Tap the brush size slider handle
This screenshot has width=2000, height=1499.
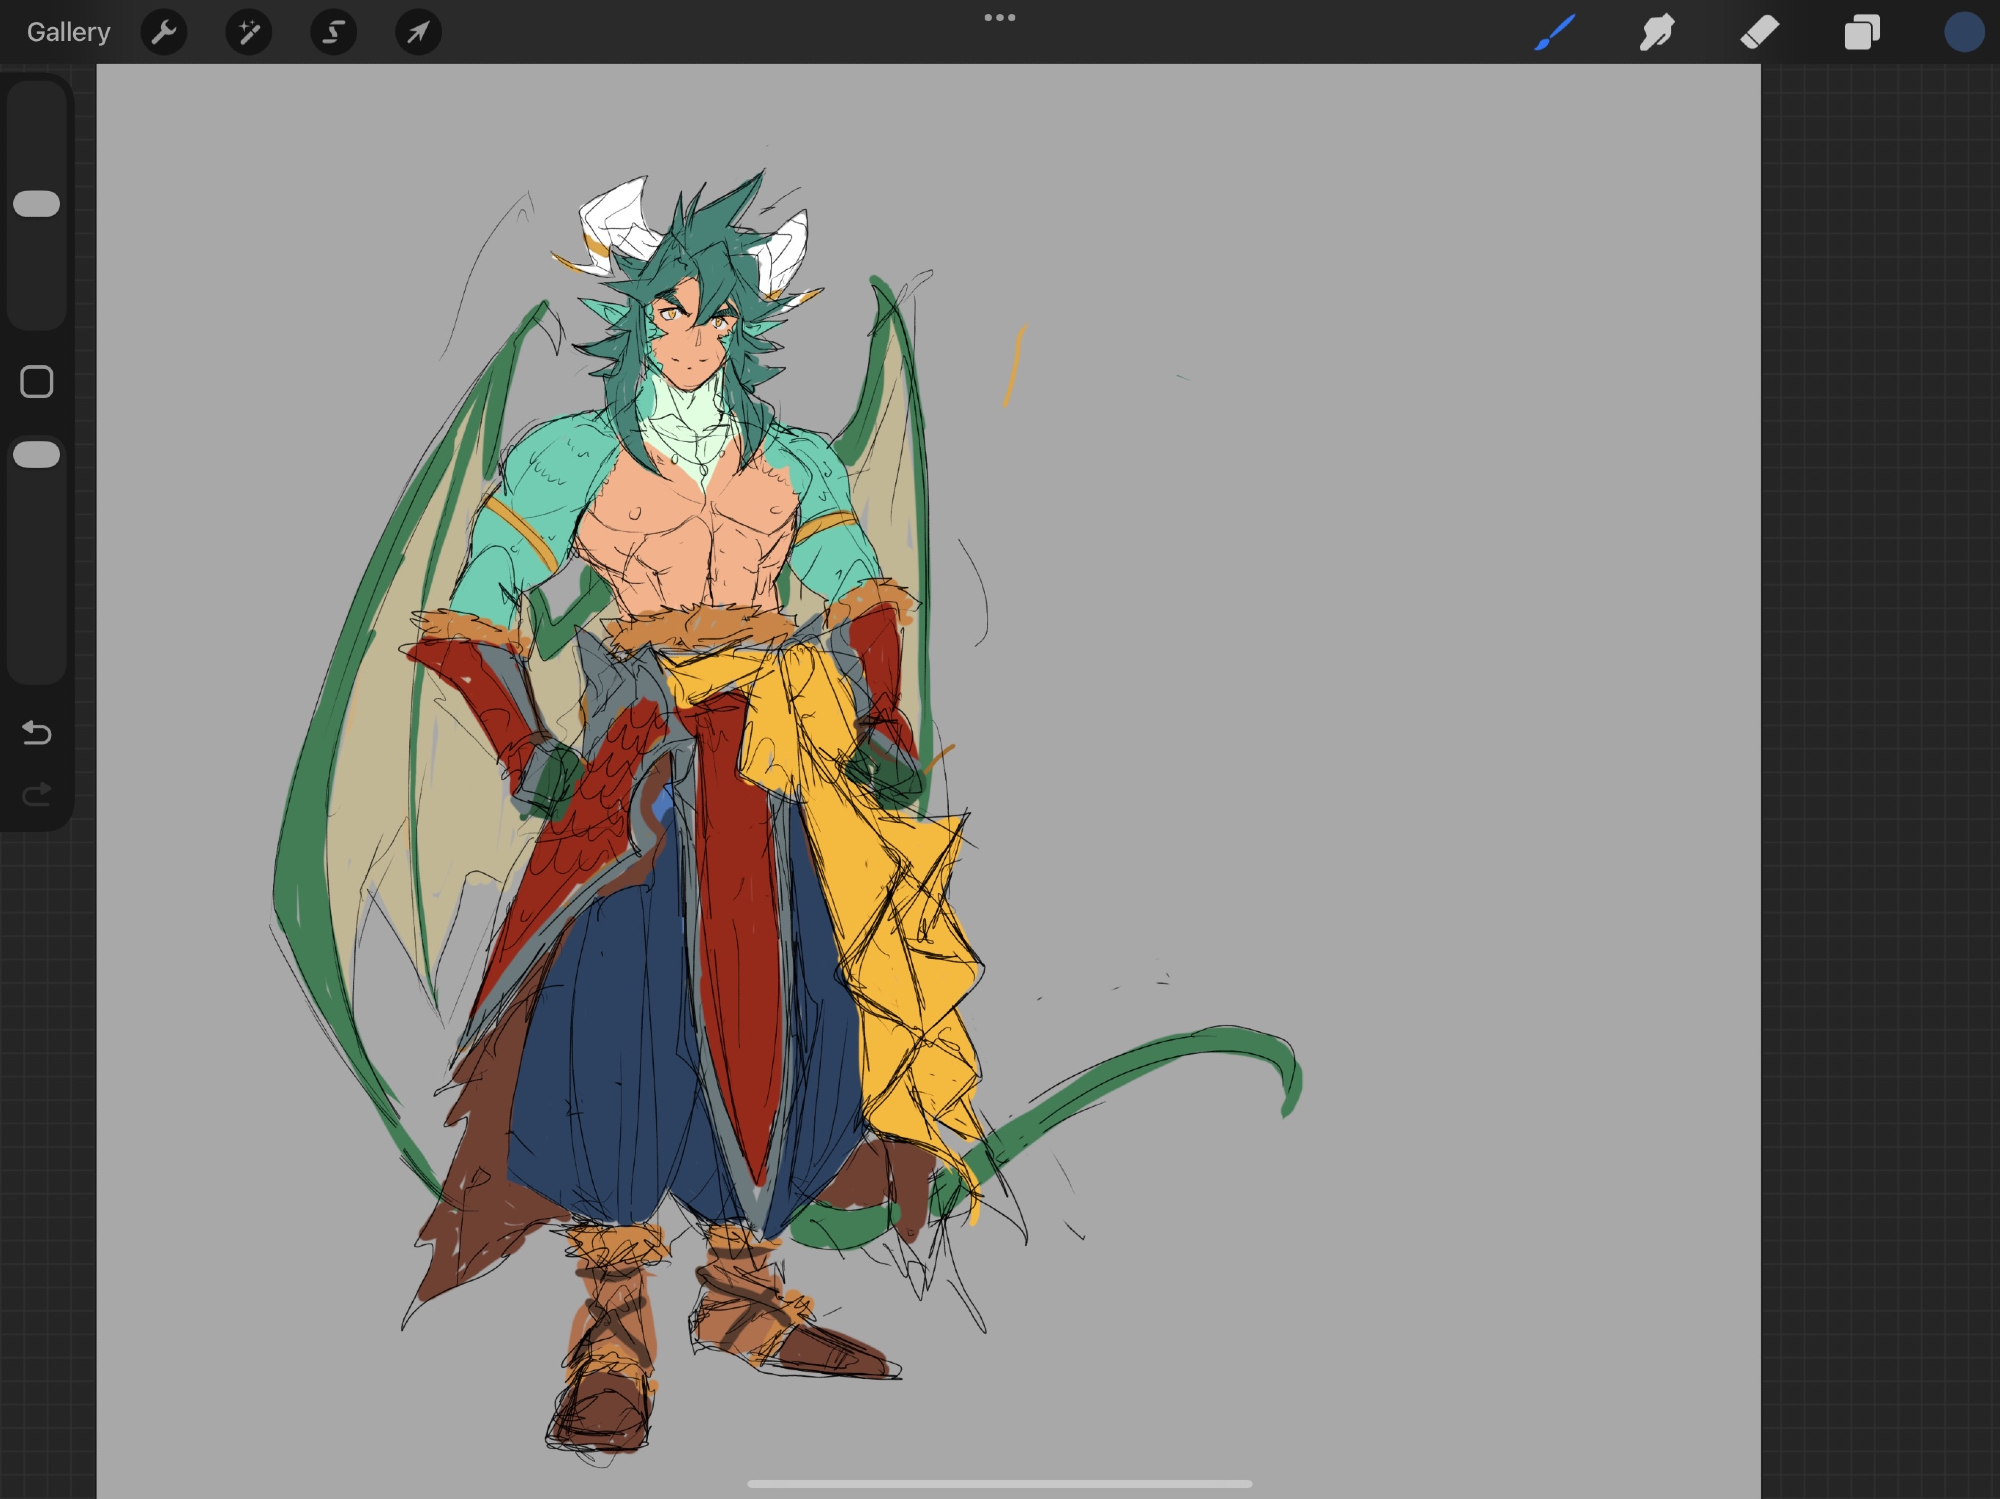click(37, 204)
